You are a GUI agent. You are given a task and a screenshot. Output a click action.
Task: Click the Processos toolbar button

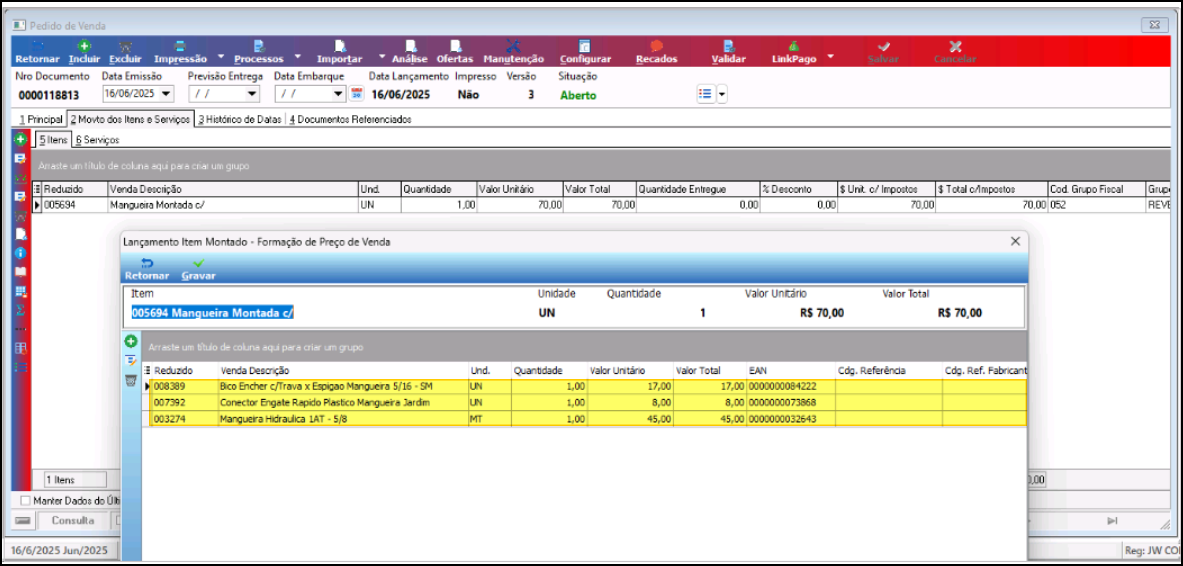(259, 52)
